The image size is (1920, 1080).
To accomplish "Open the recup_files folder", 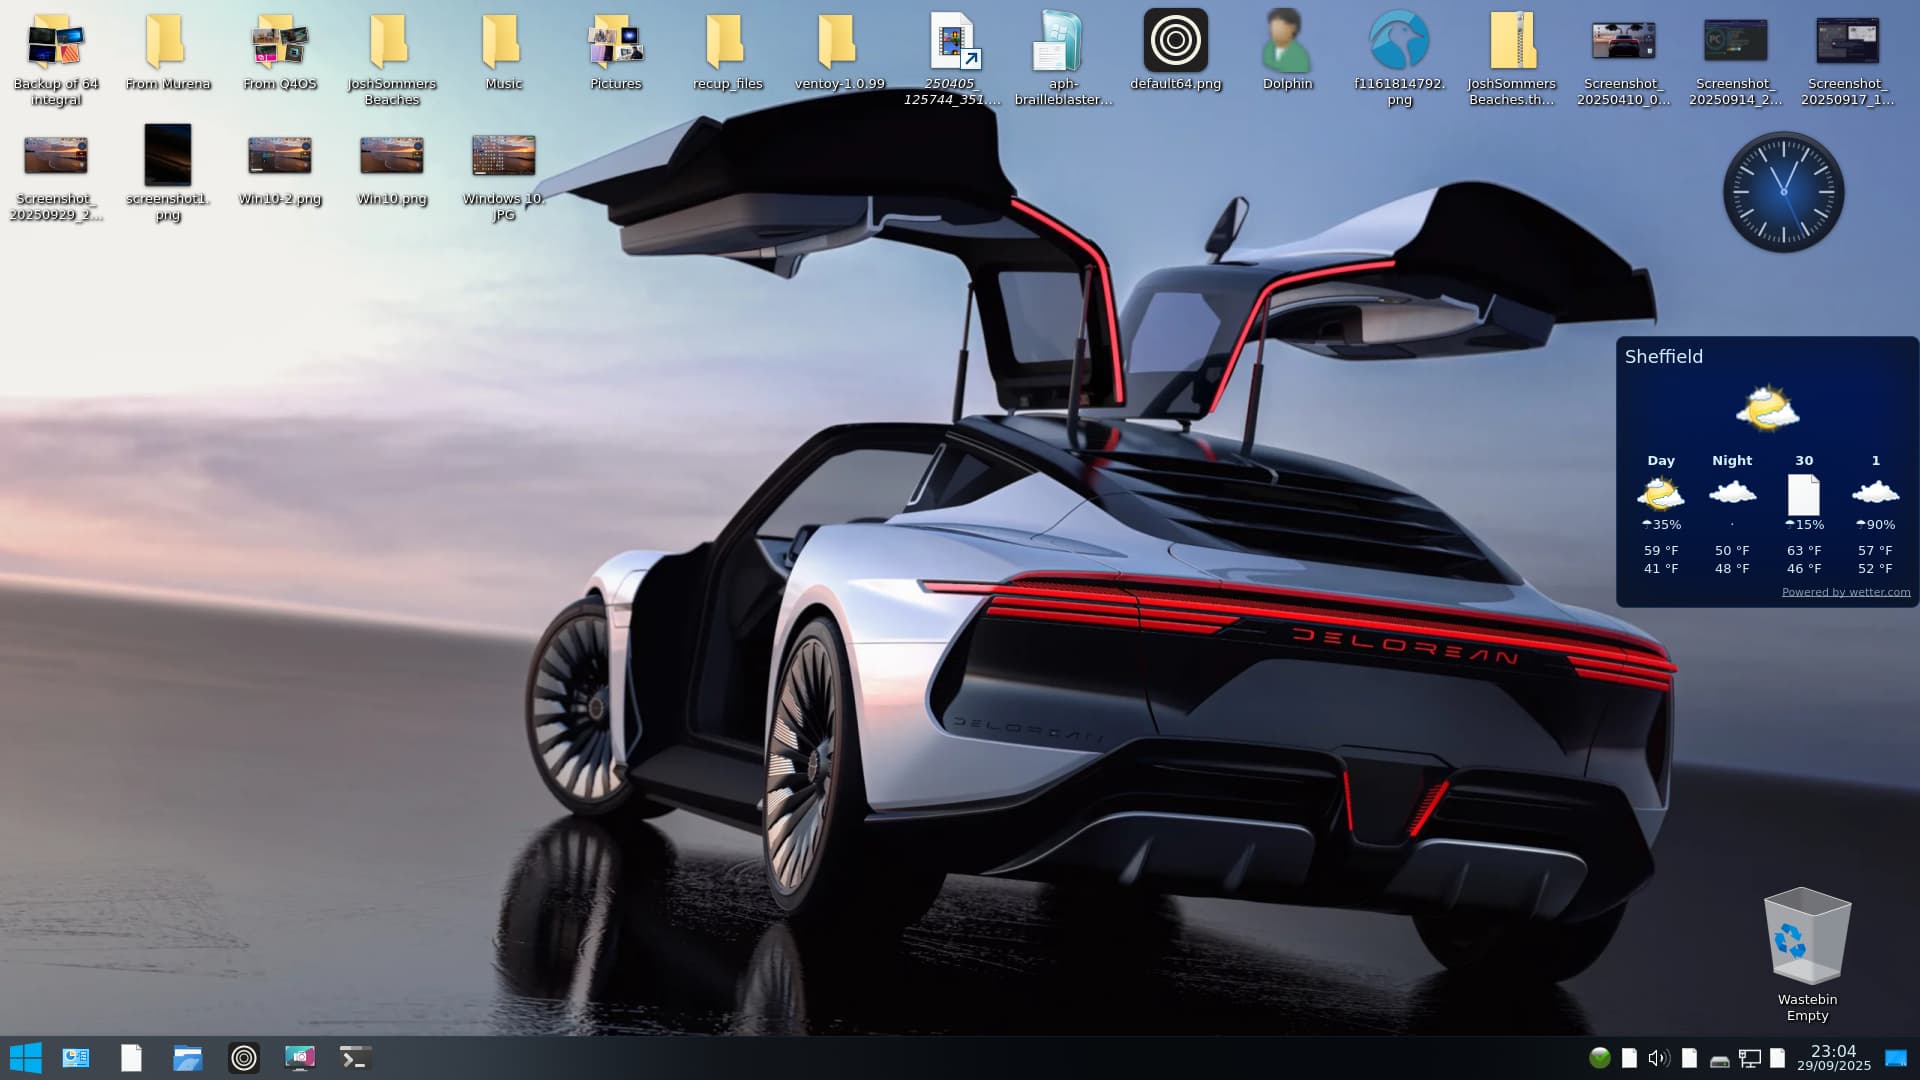I will 727,42.
